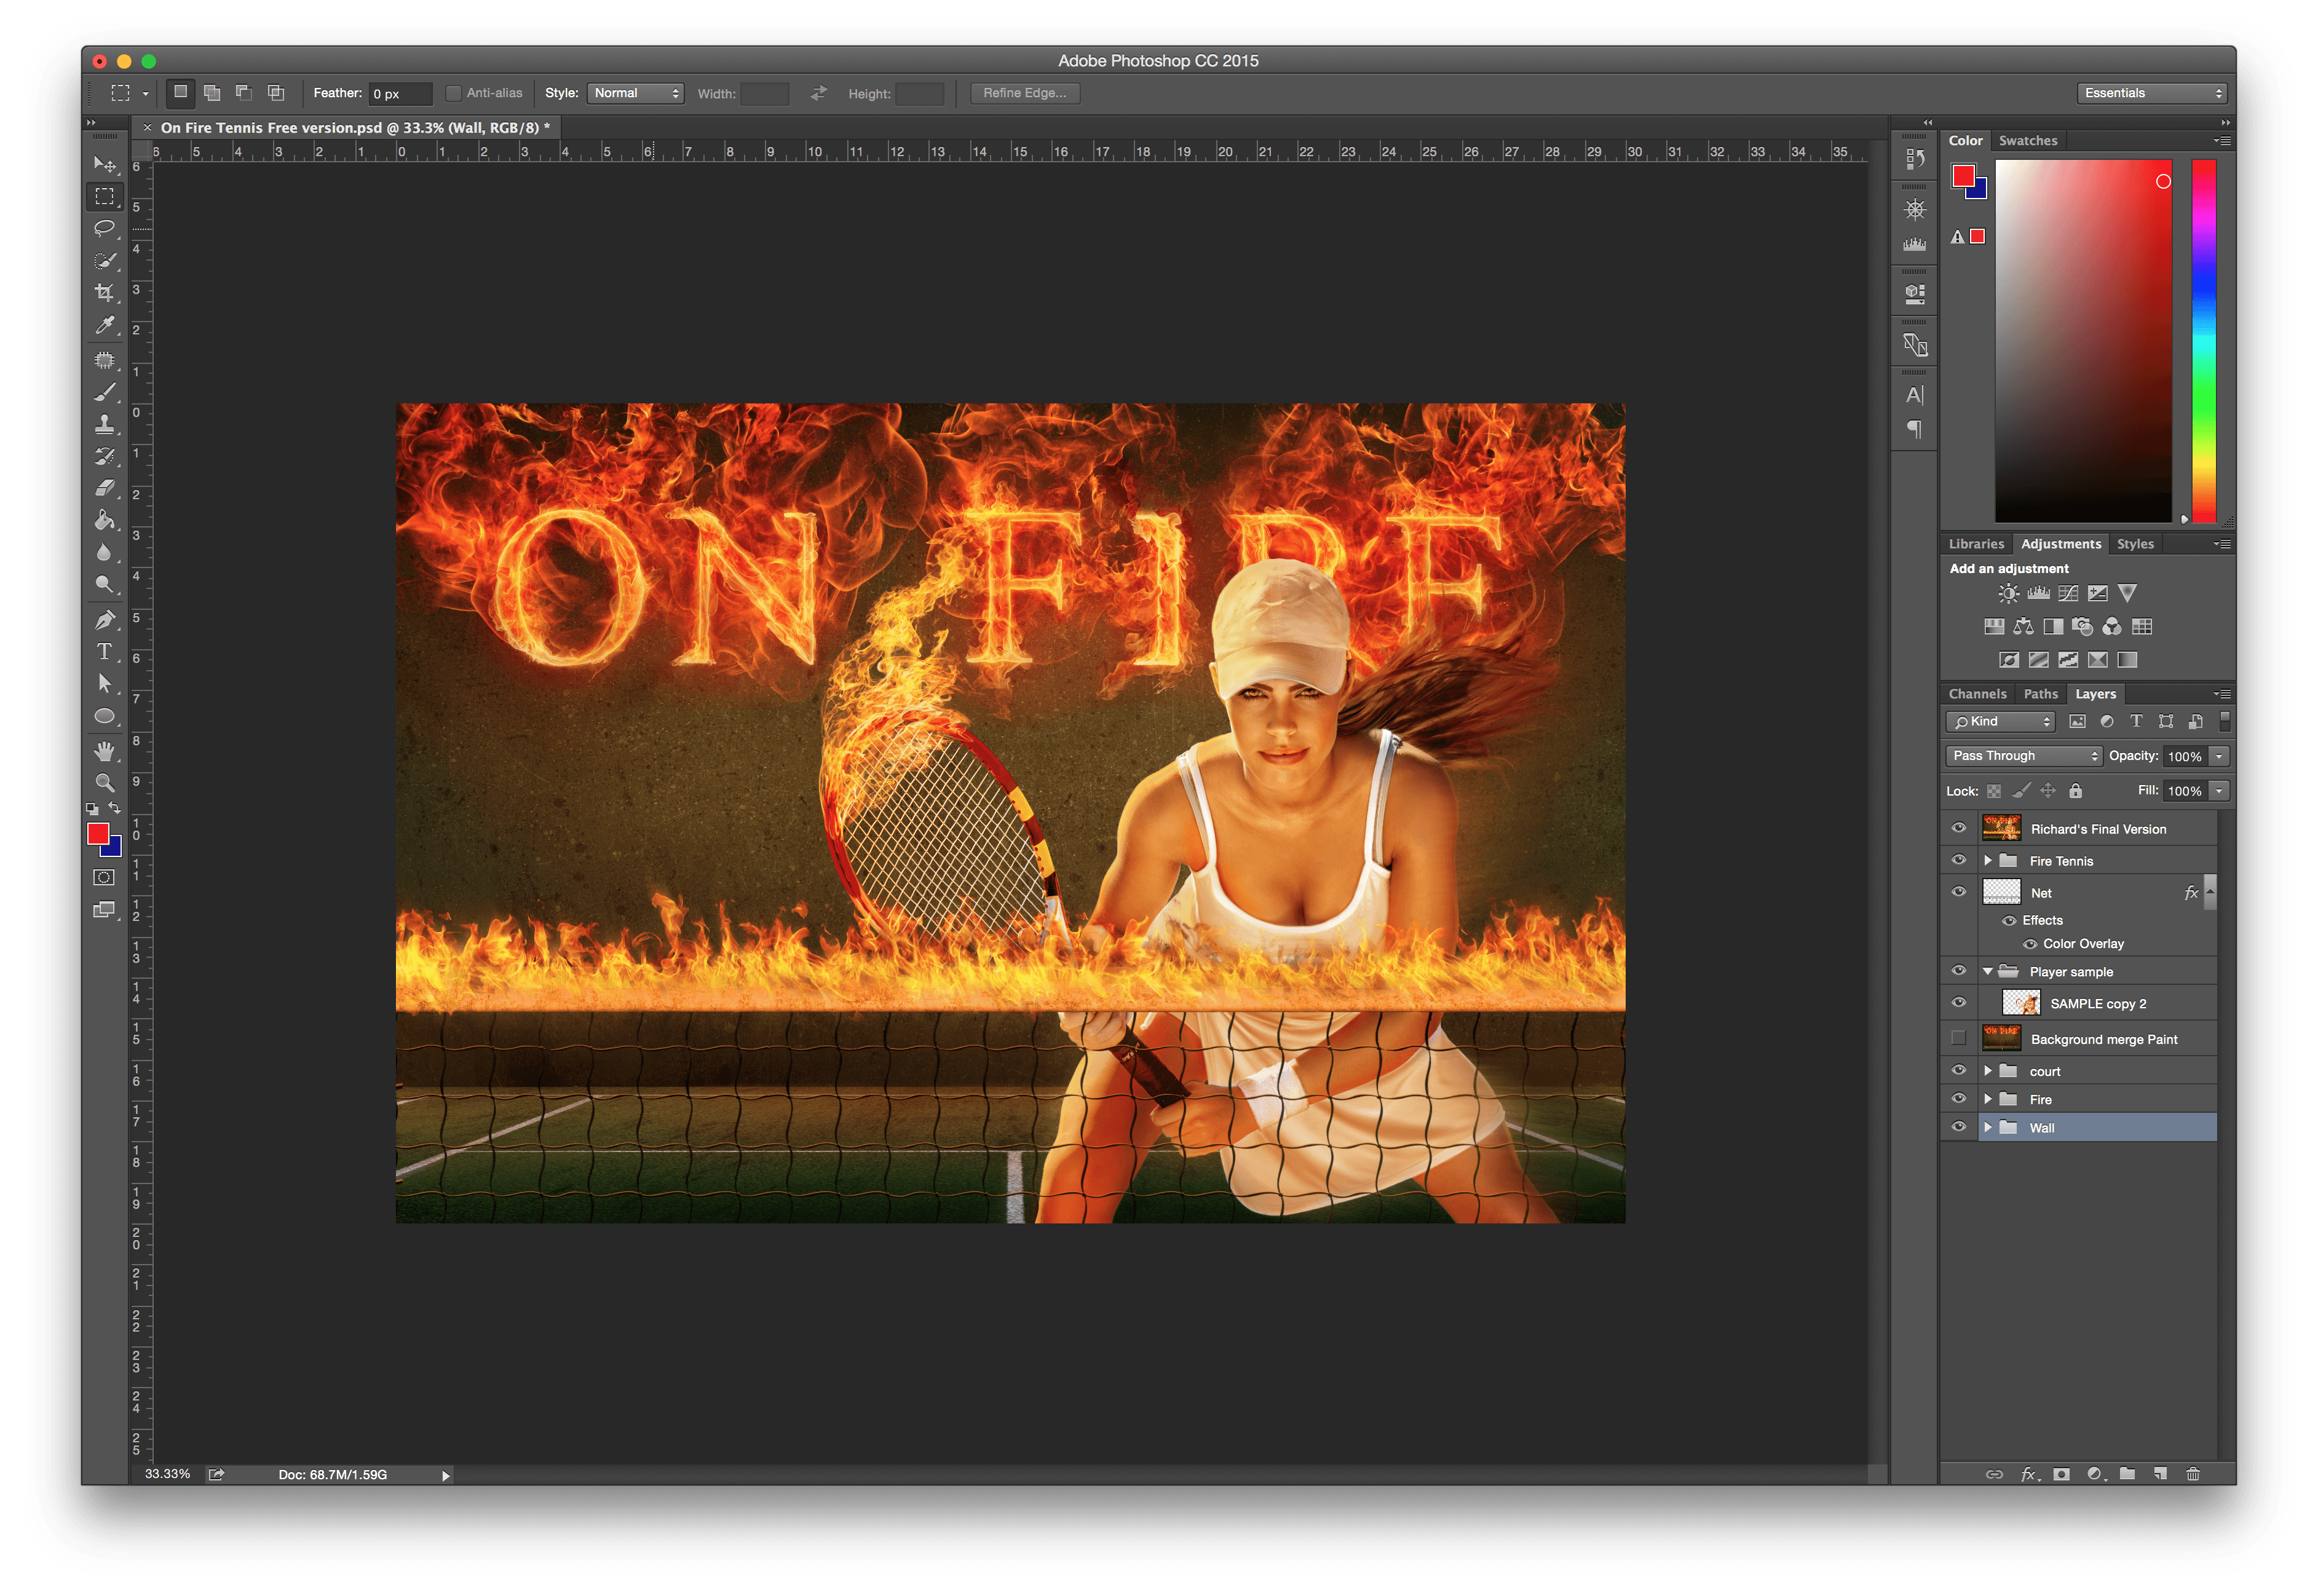The image size is (2318, 1596).
Task: Hide the Net layer
Action: 1959,891
